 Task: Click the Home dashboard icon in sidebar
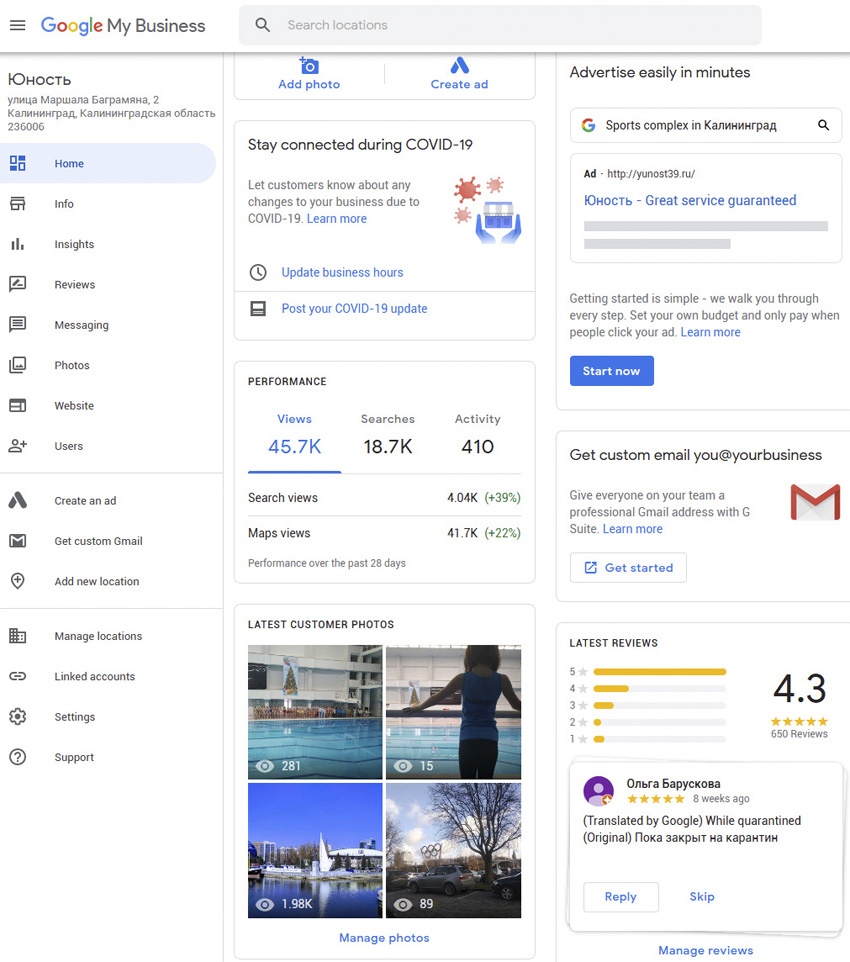tap(18, 163)
